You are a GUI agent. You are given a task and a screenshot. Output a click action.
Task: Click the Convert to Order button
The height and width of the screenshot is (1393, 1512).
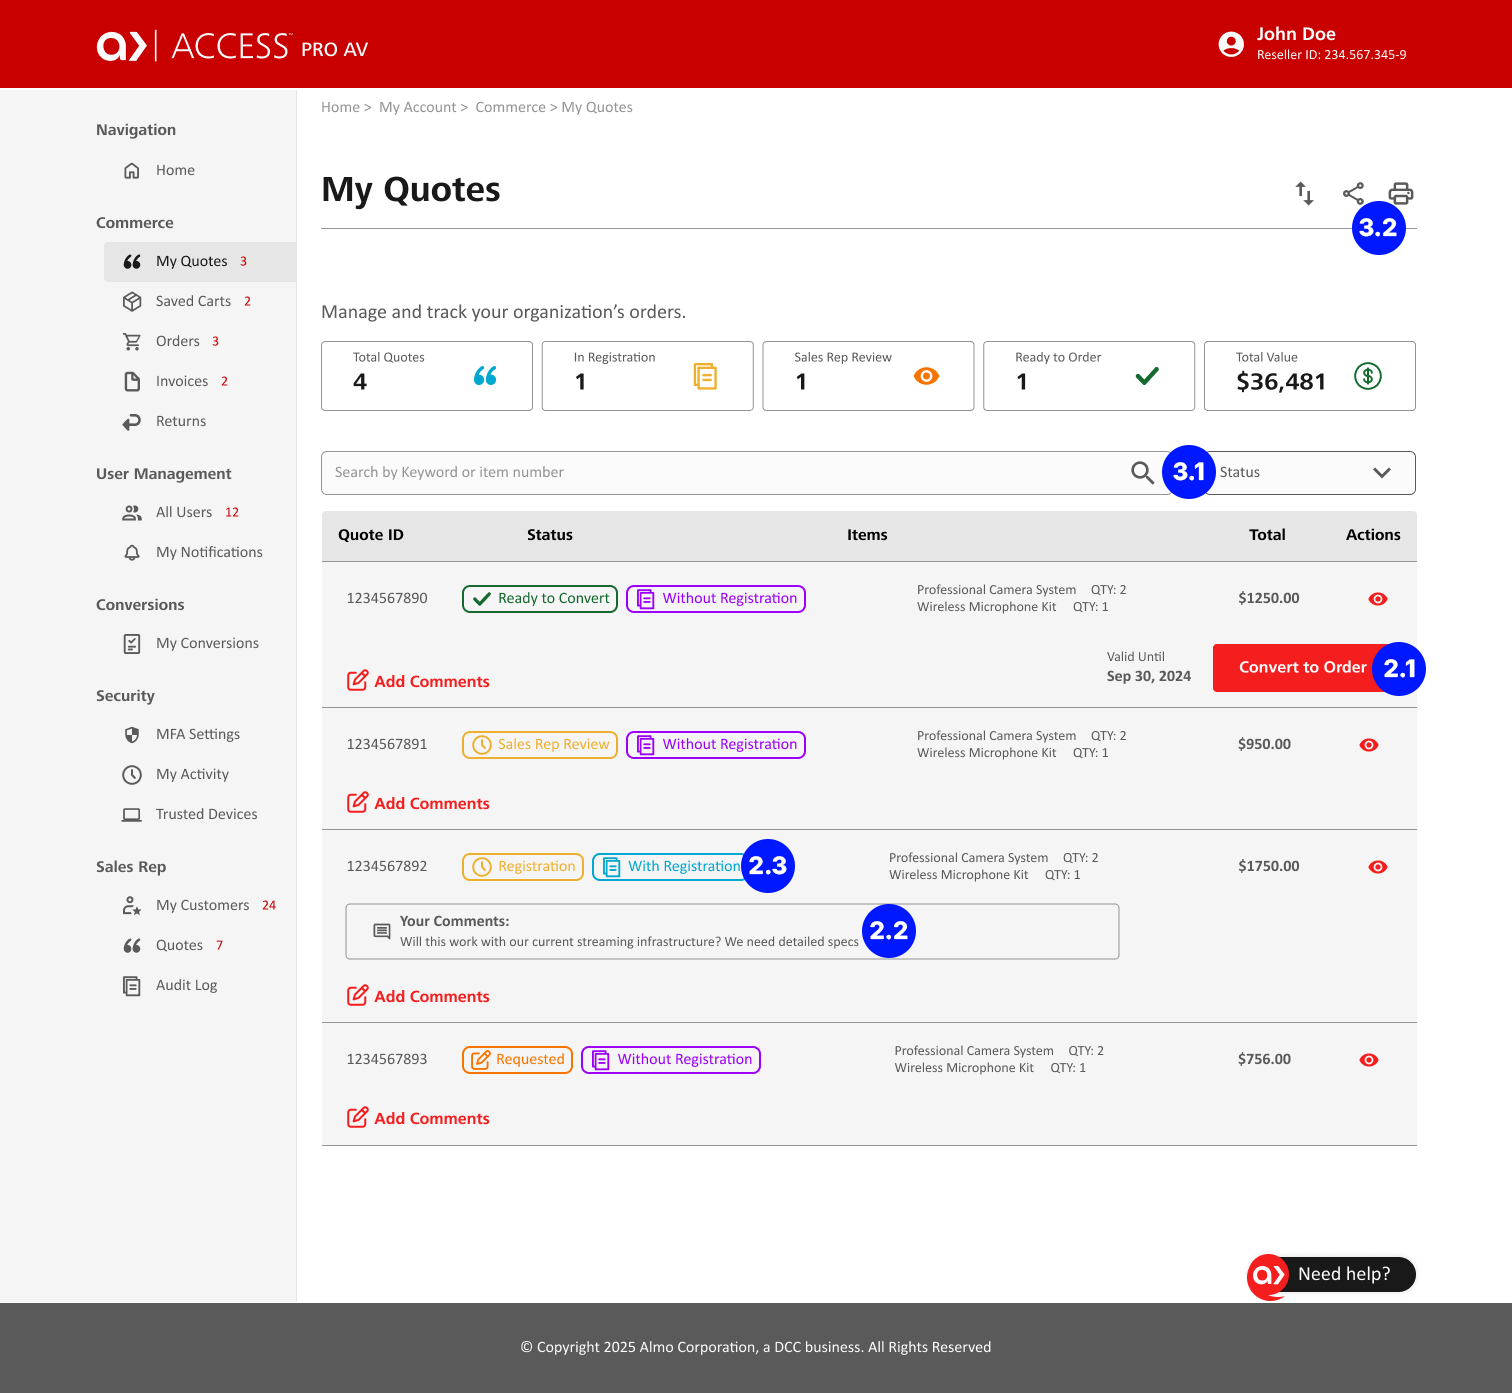click(1302, 667)
